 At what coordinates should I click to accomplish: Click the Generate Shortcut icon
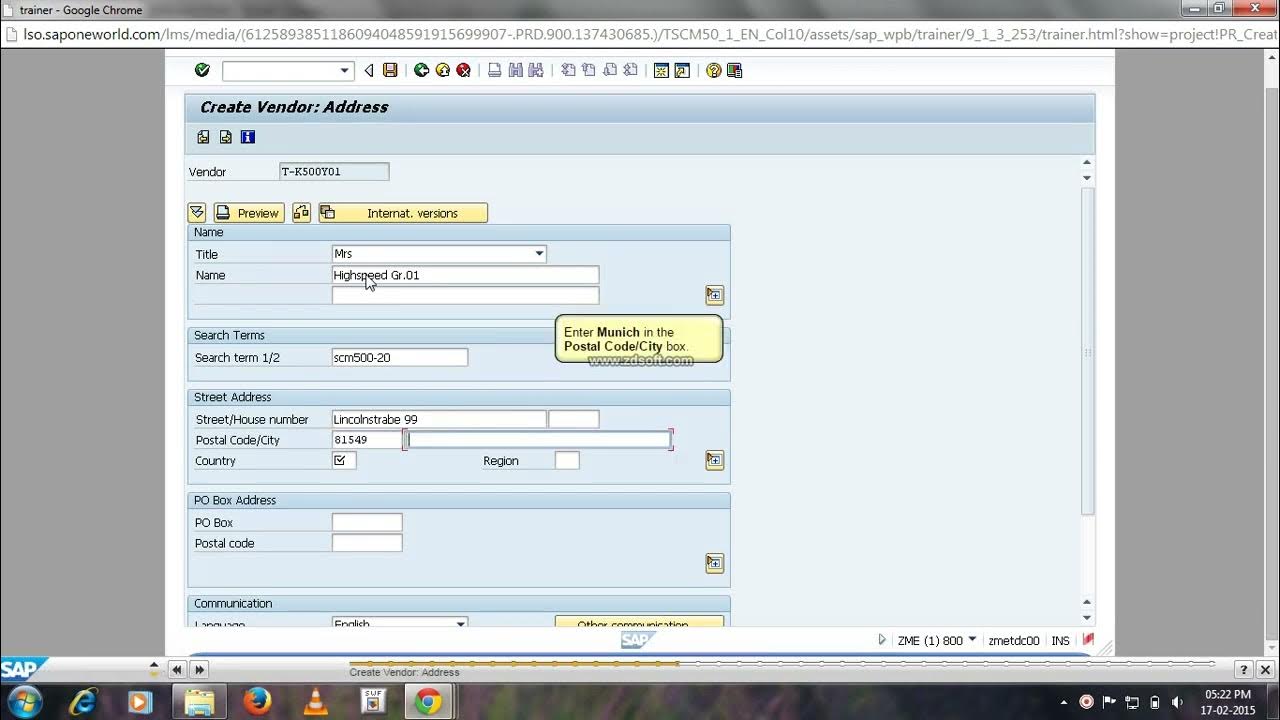[x=682, y=70]
